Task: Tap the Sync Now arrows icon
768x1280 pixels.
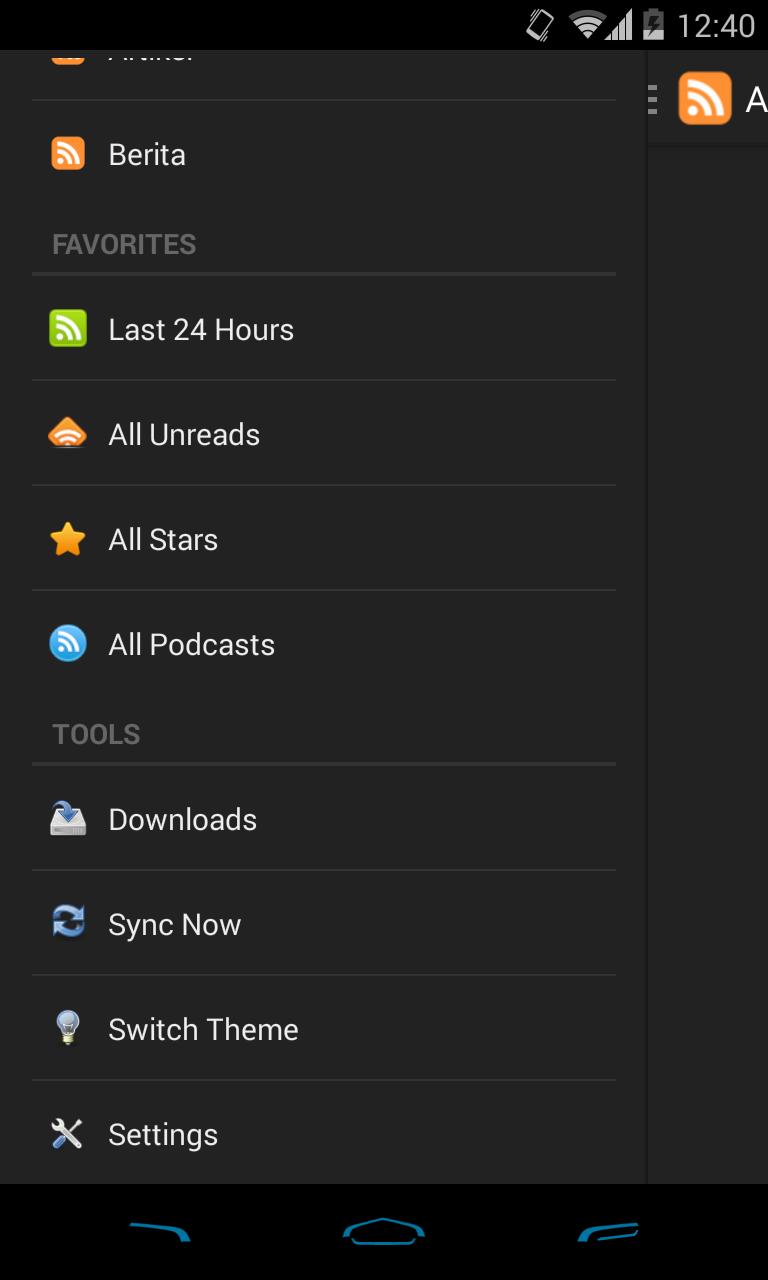Action: 68,923
